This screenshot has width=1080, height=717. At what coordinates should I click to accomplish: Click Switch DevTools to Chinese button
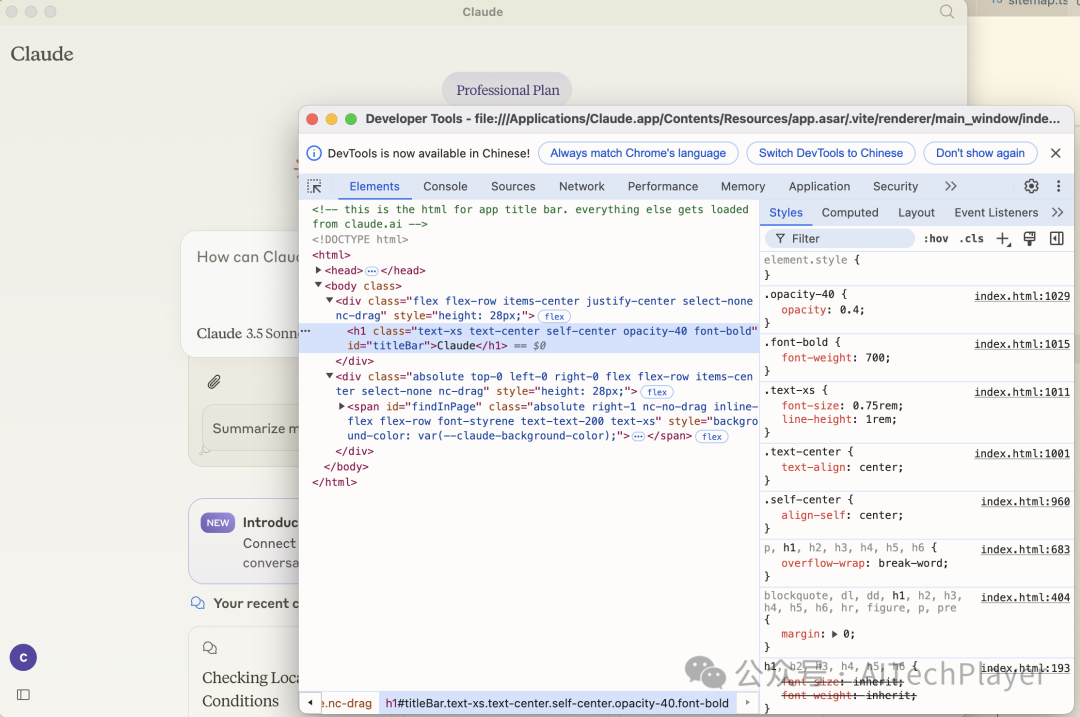point(831,153)
